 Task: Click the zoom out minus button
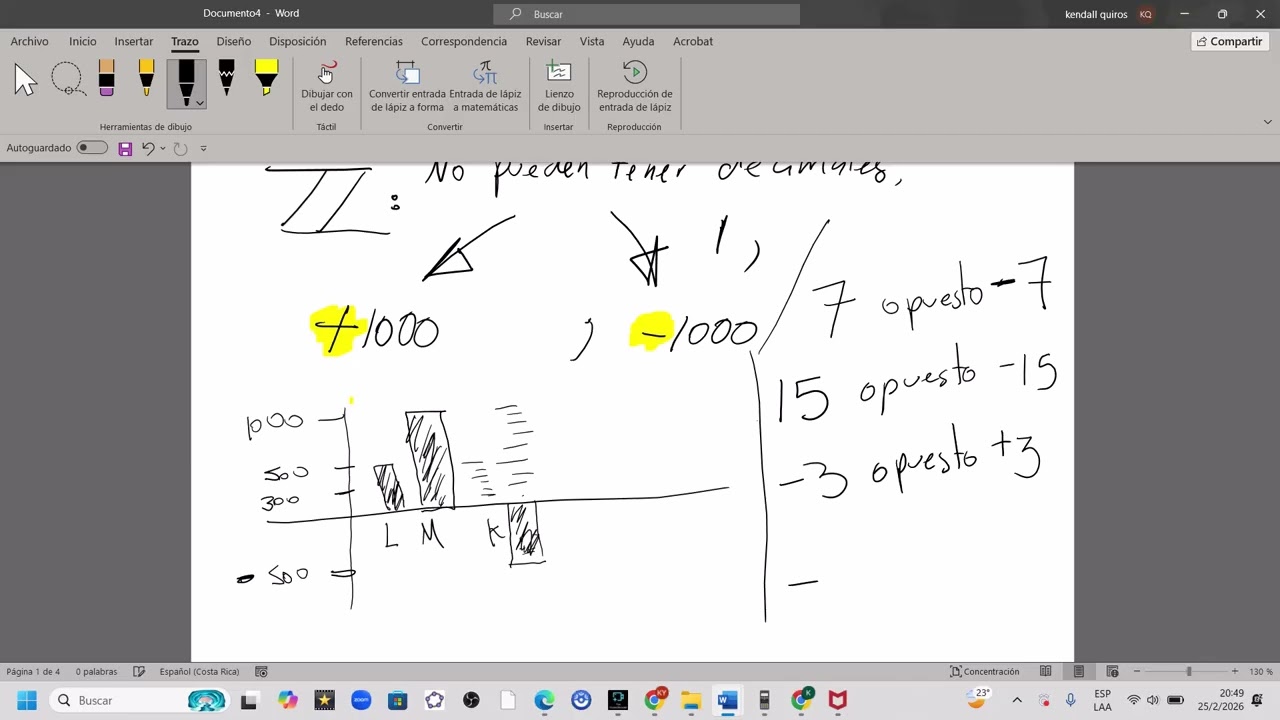point(1137,672)
